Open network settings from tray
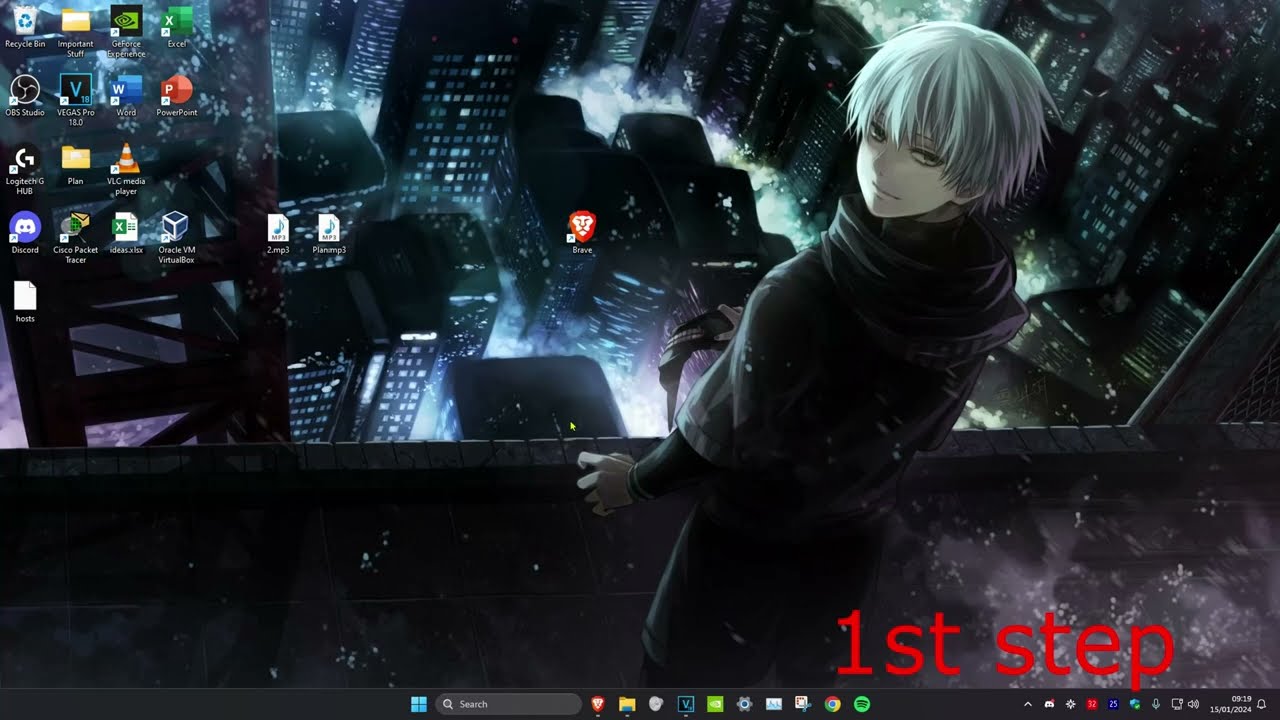This screenshot has width=1280, height=720. pos(1177,704)
